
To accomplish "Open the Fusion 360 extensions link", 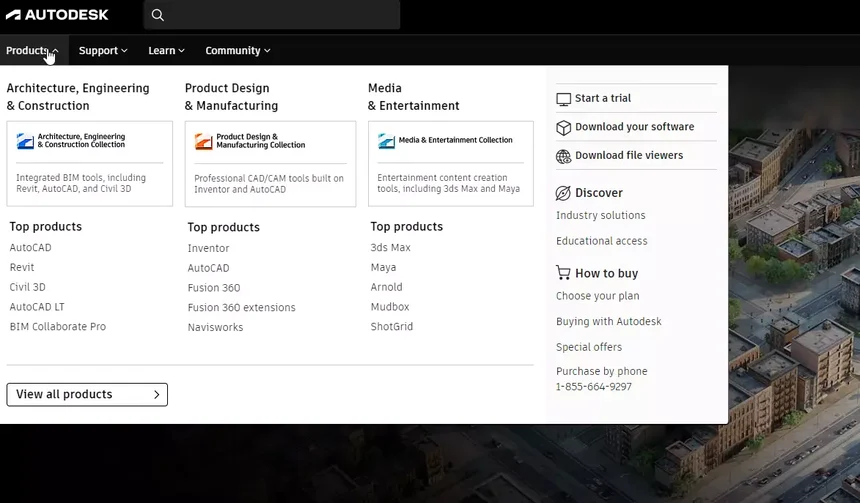I will coord(241,307).
